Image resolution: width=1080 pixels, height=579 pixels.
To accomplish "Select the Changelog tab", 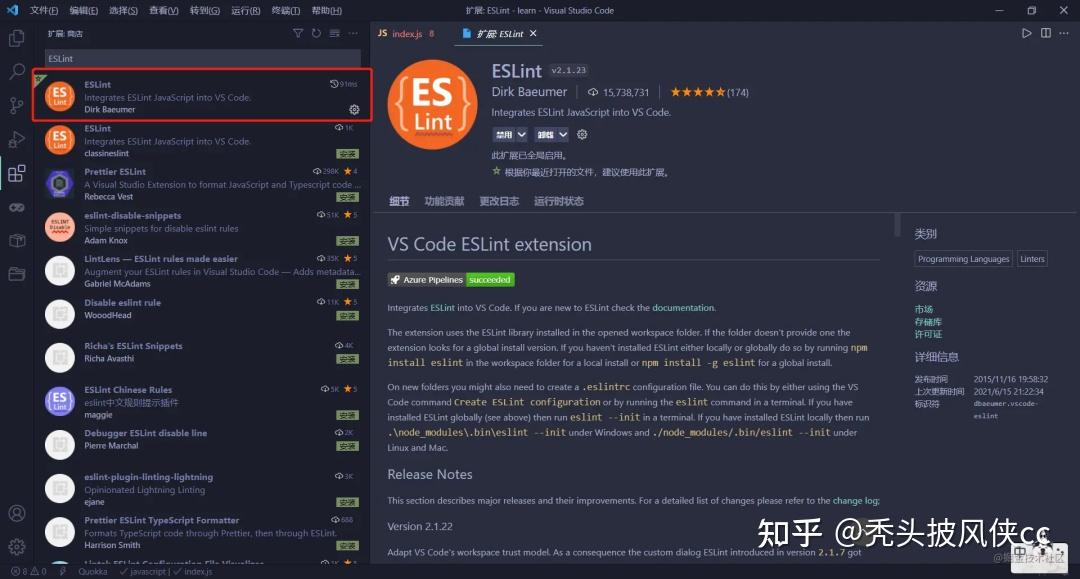I will 499,201.
